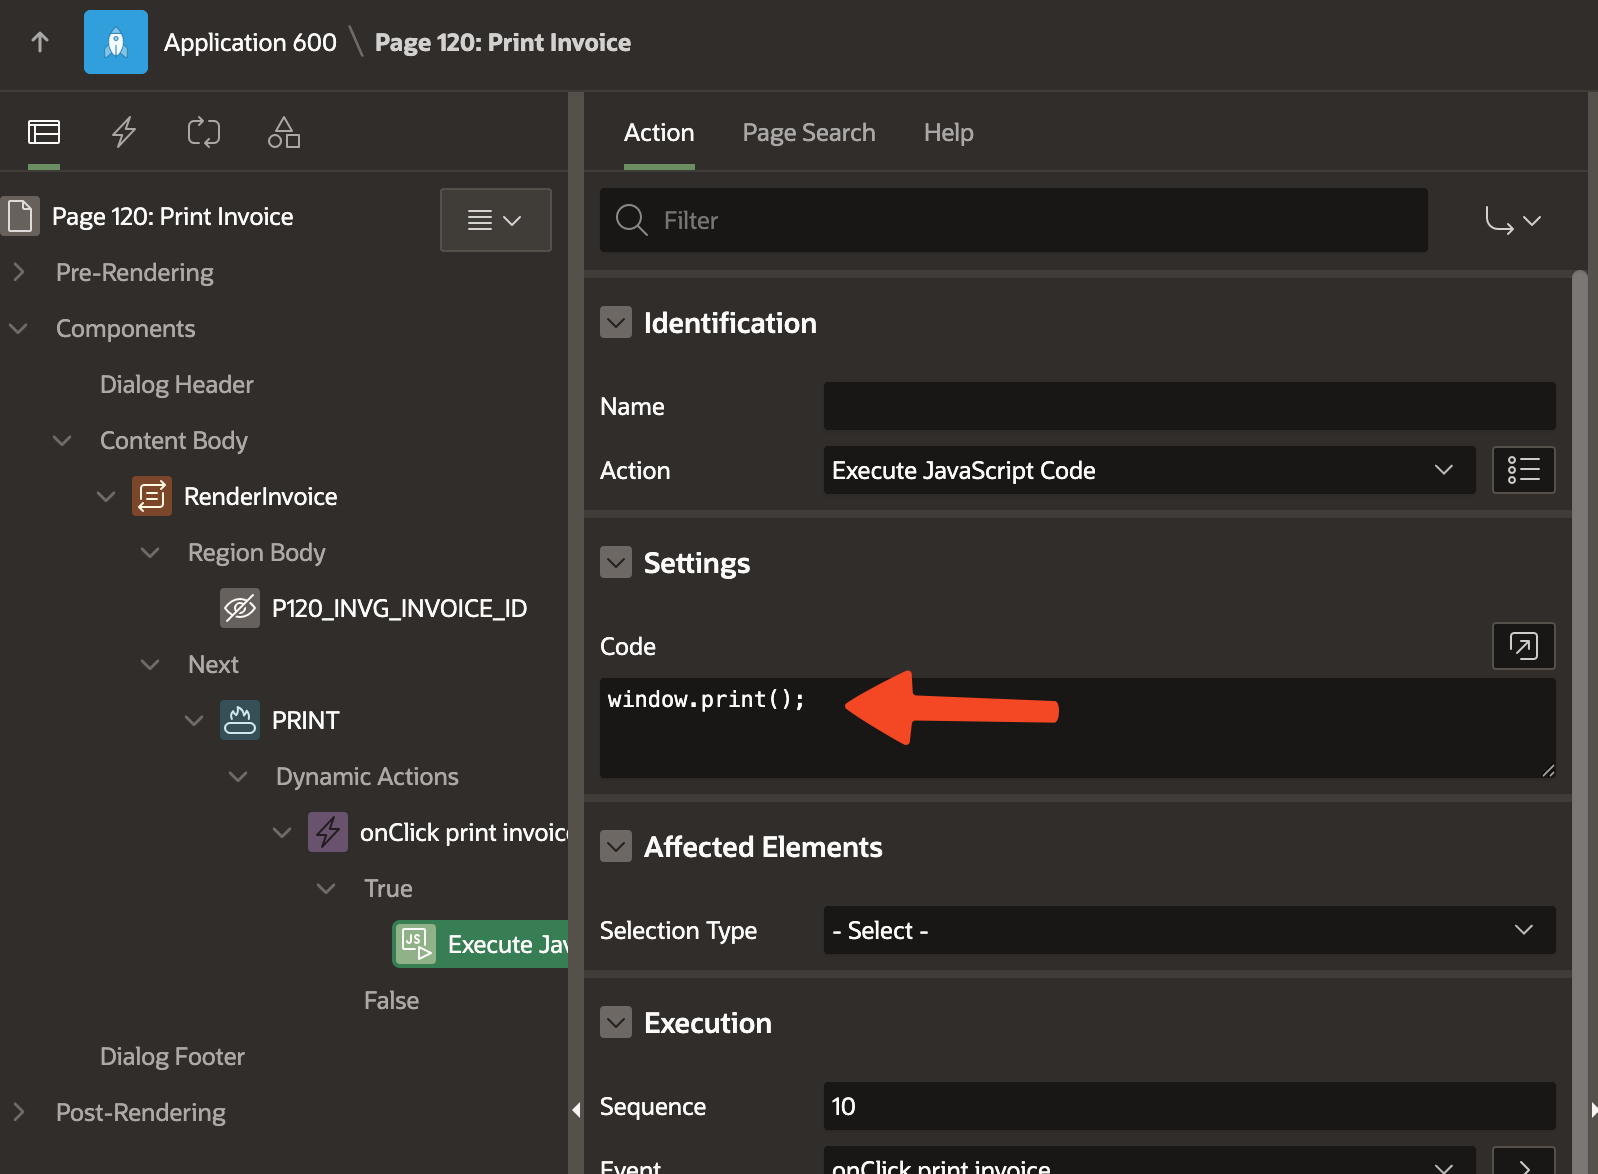Collapse the onClick print invoice node
The height and width of the screenshot is (1174, 1598).
(x=282, y=832)
